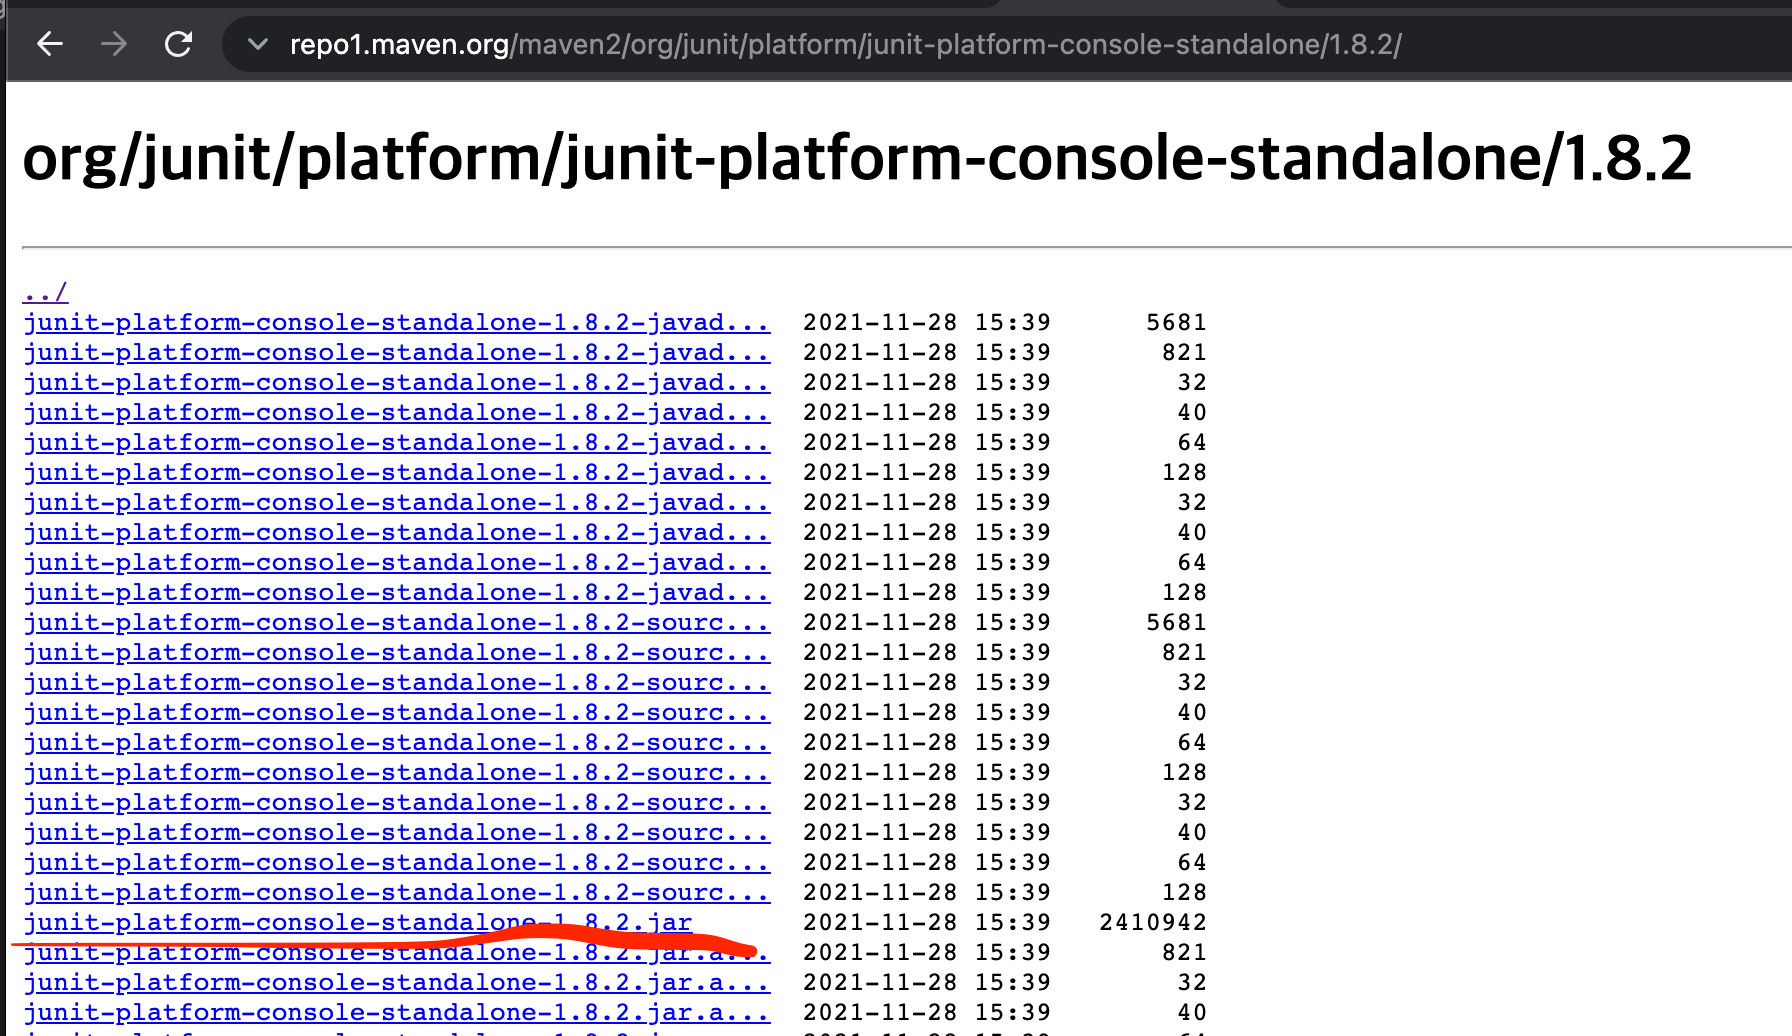The height and width of the screenshot is (1036, 1792).
Task: Open the jar.a... link with size 32
Action: coord(396,982)
